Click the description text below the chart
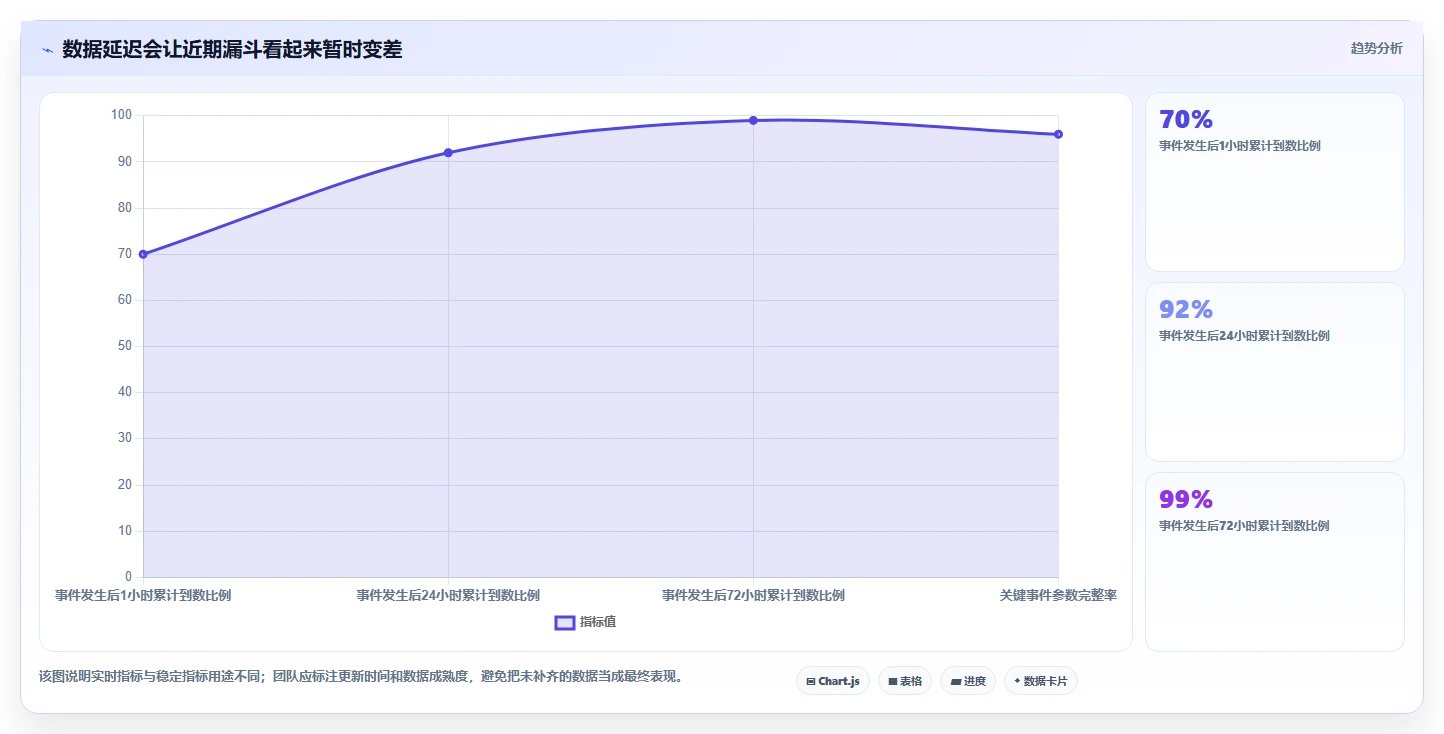Viewport: 1444px width, 734px height. click(361, 676)
